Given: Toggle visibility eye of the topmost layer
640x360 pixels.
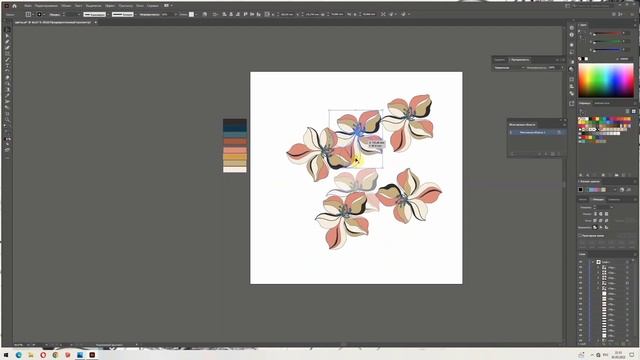Looking at the screenshot, I should (581, 262).
